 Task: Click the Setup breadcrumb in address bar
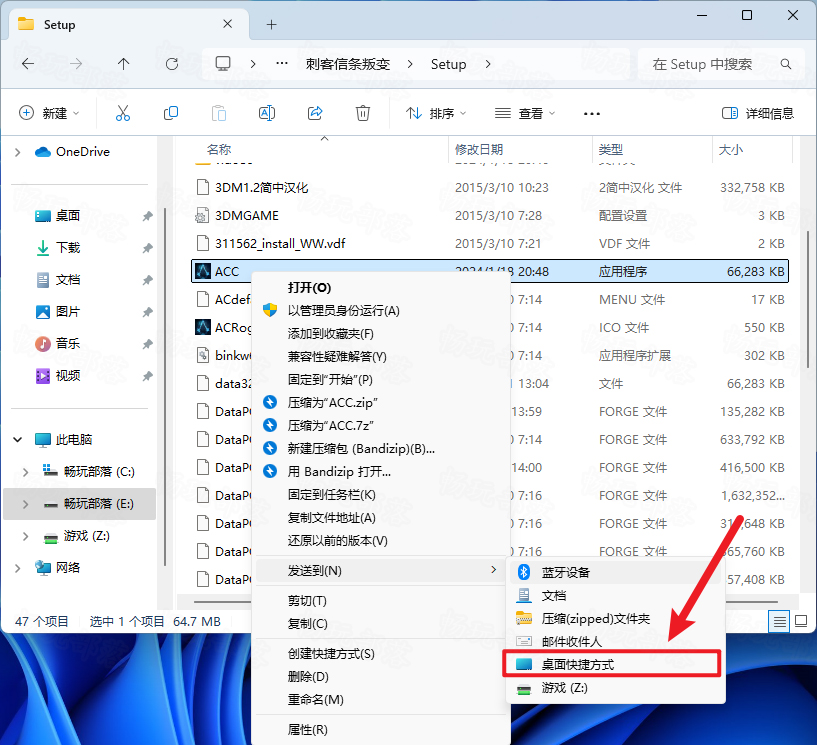tap(448, 64)
